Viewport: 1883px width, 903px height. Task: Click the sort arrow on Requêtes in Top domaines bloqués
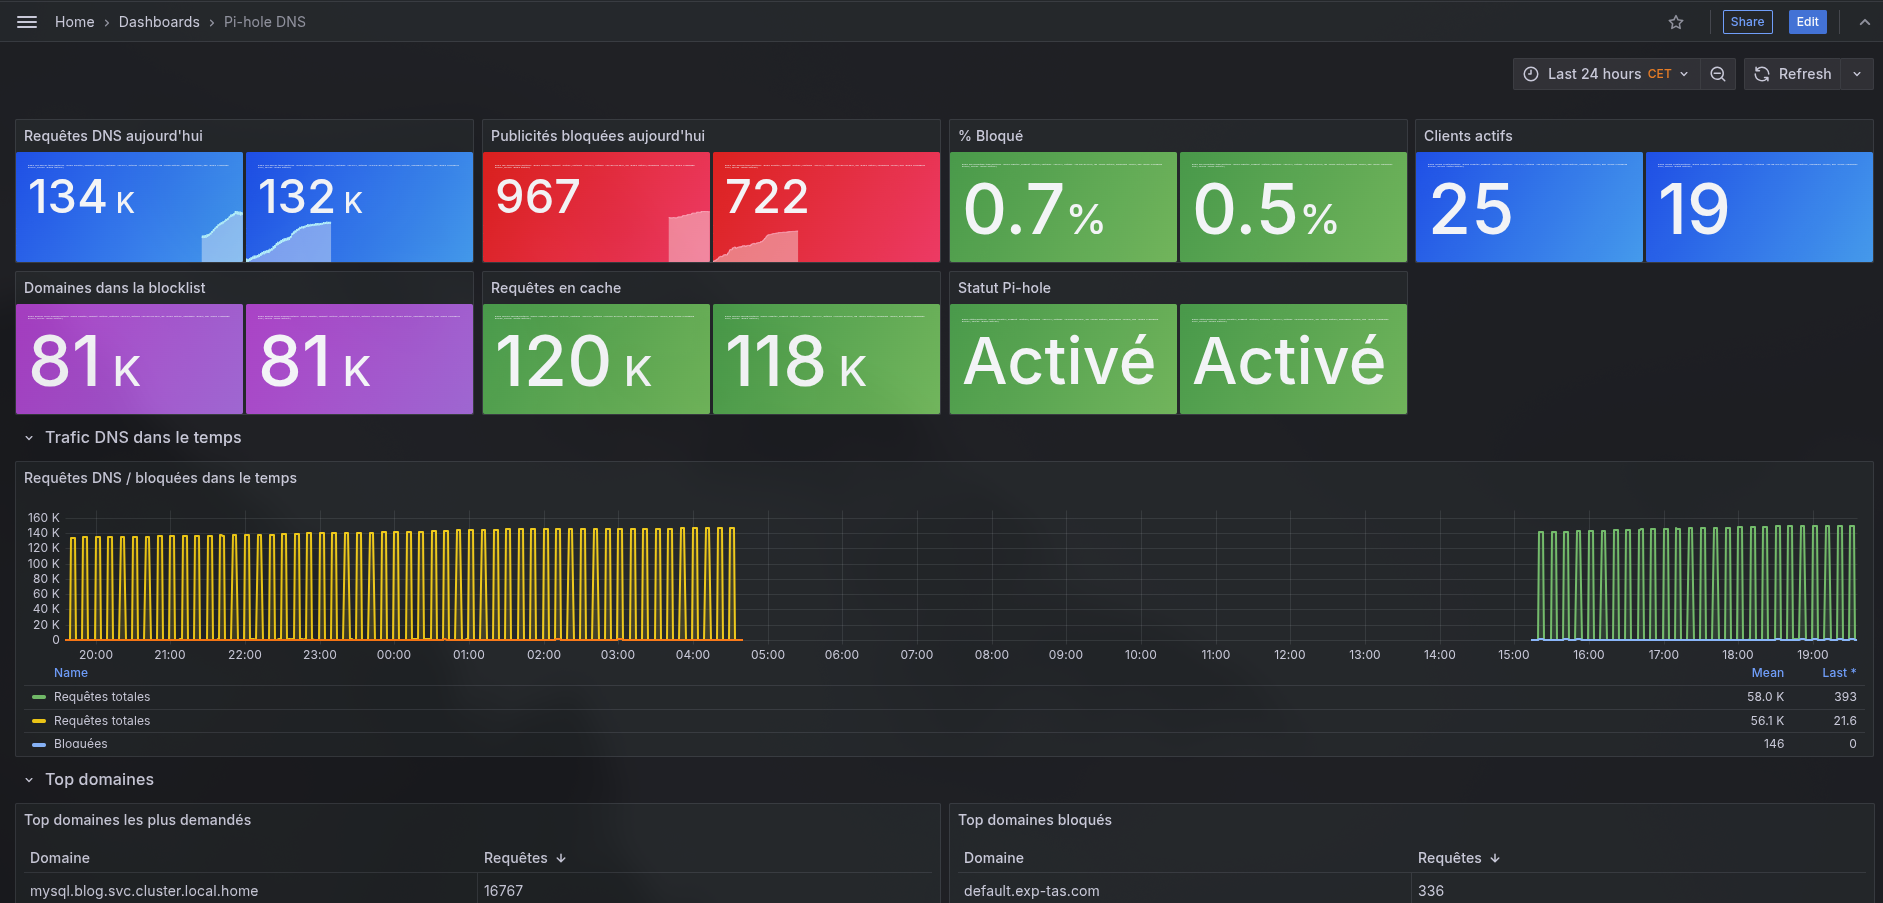click(x=1495, y=858)
